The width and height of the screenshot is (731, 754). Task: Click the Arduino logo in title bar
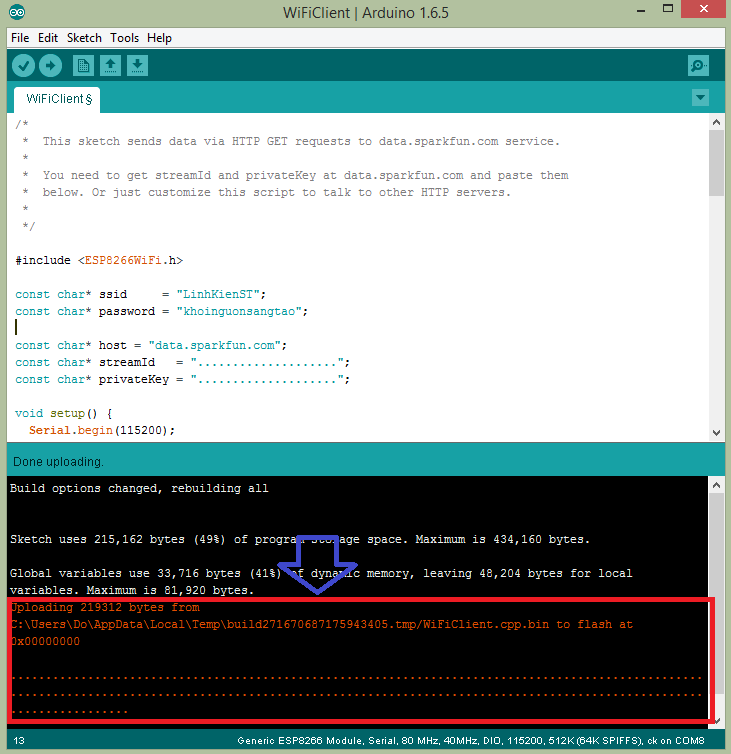click(x=17, y=12)
